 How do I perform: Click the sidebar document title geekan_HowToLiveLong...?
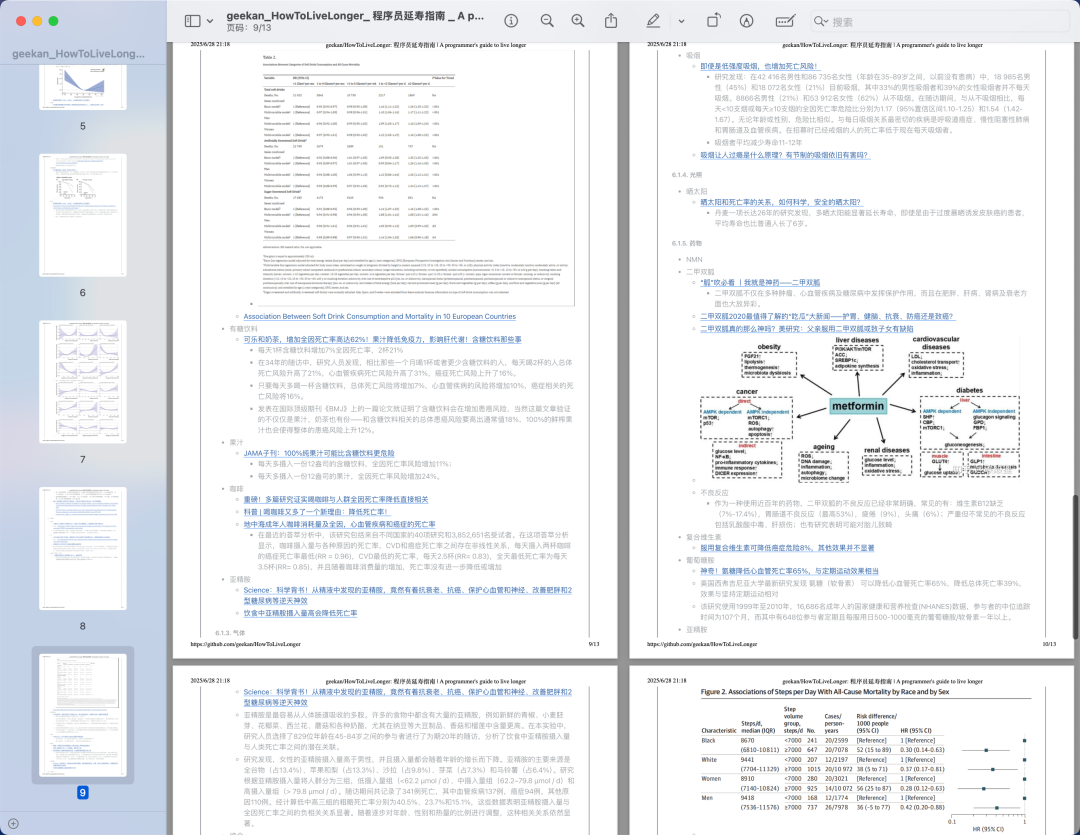coord(79,54)
